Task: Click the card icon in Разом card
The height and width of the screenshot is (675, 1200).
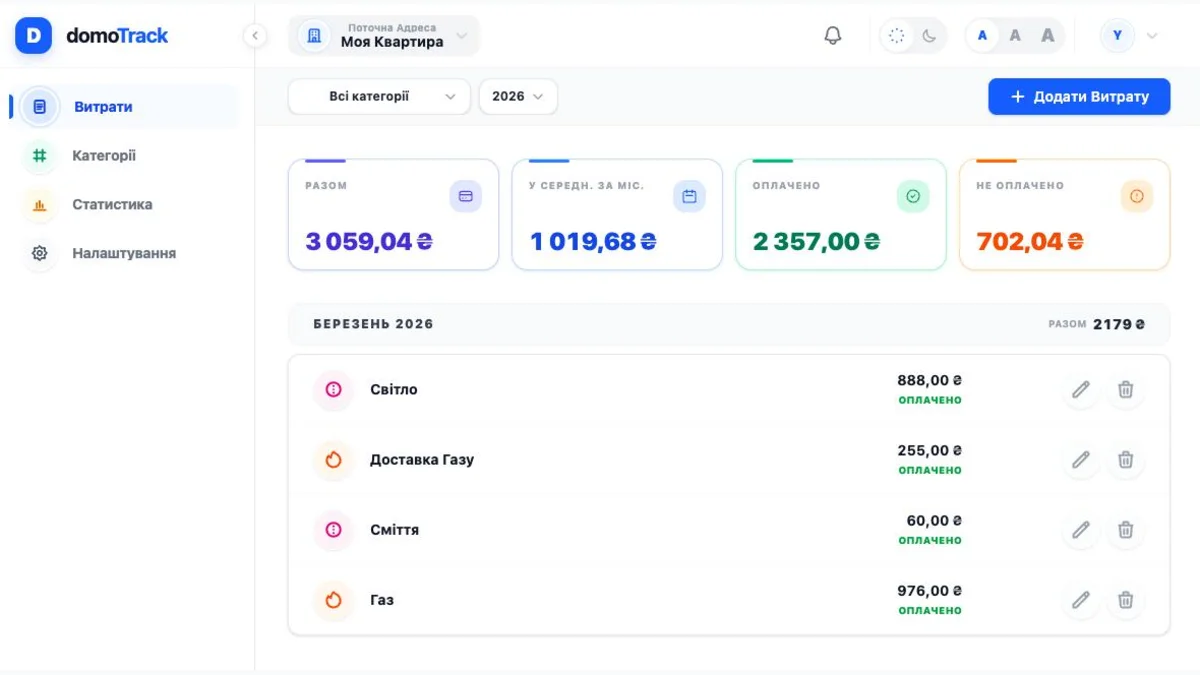Action: (465, 196)
